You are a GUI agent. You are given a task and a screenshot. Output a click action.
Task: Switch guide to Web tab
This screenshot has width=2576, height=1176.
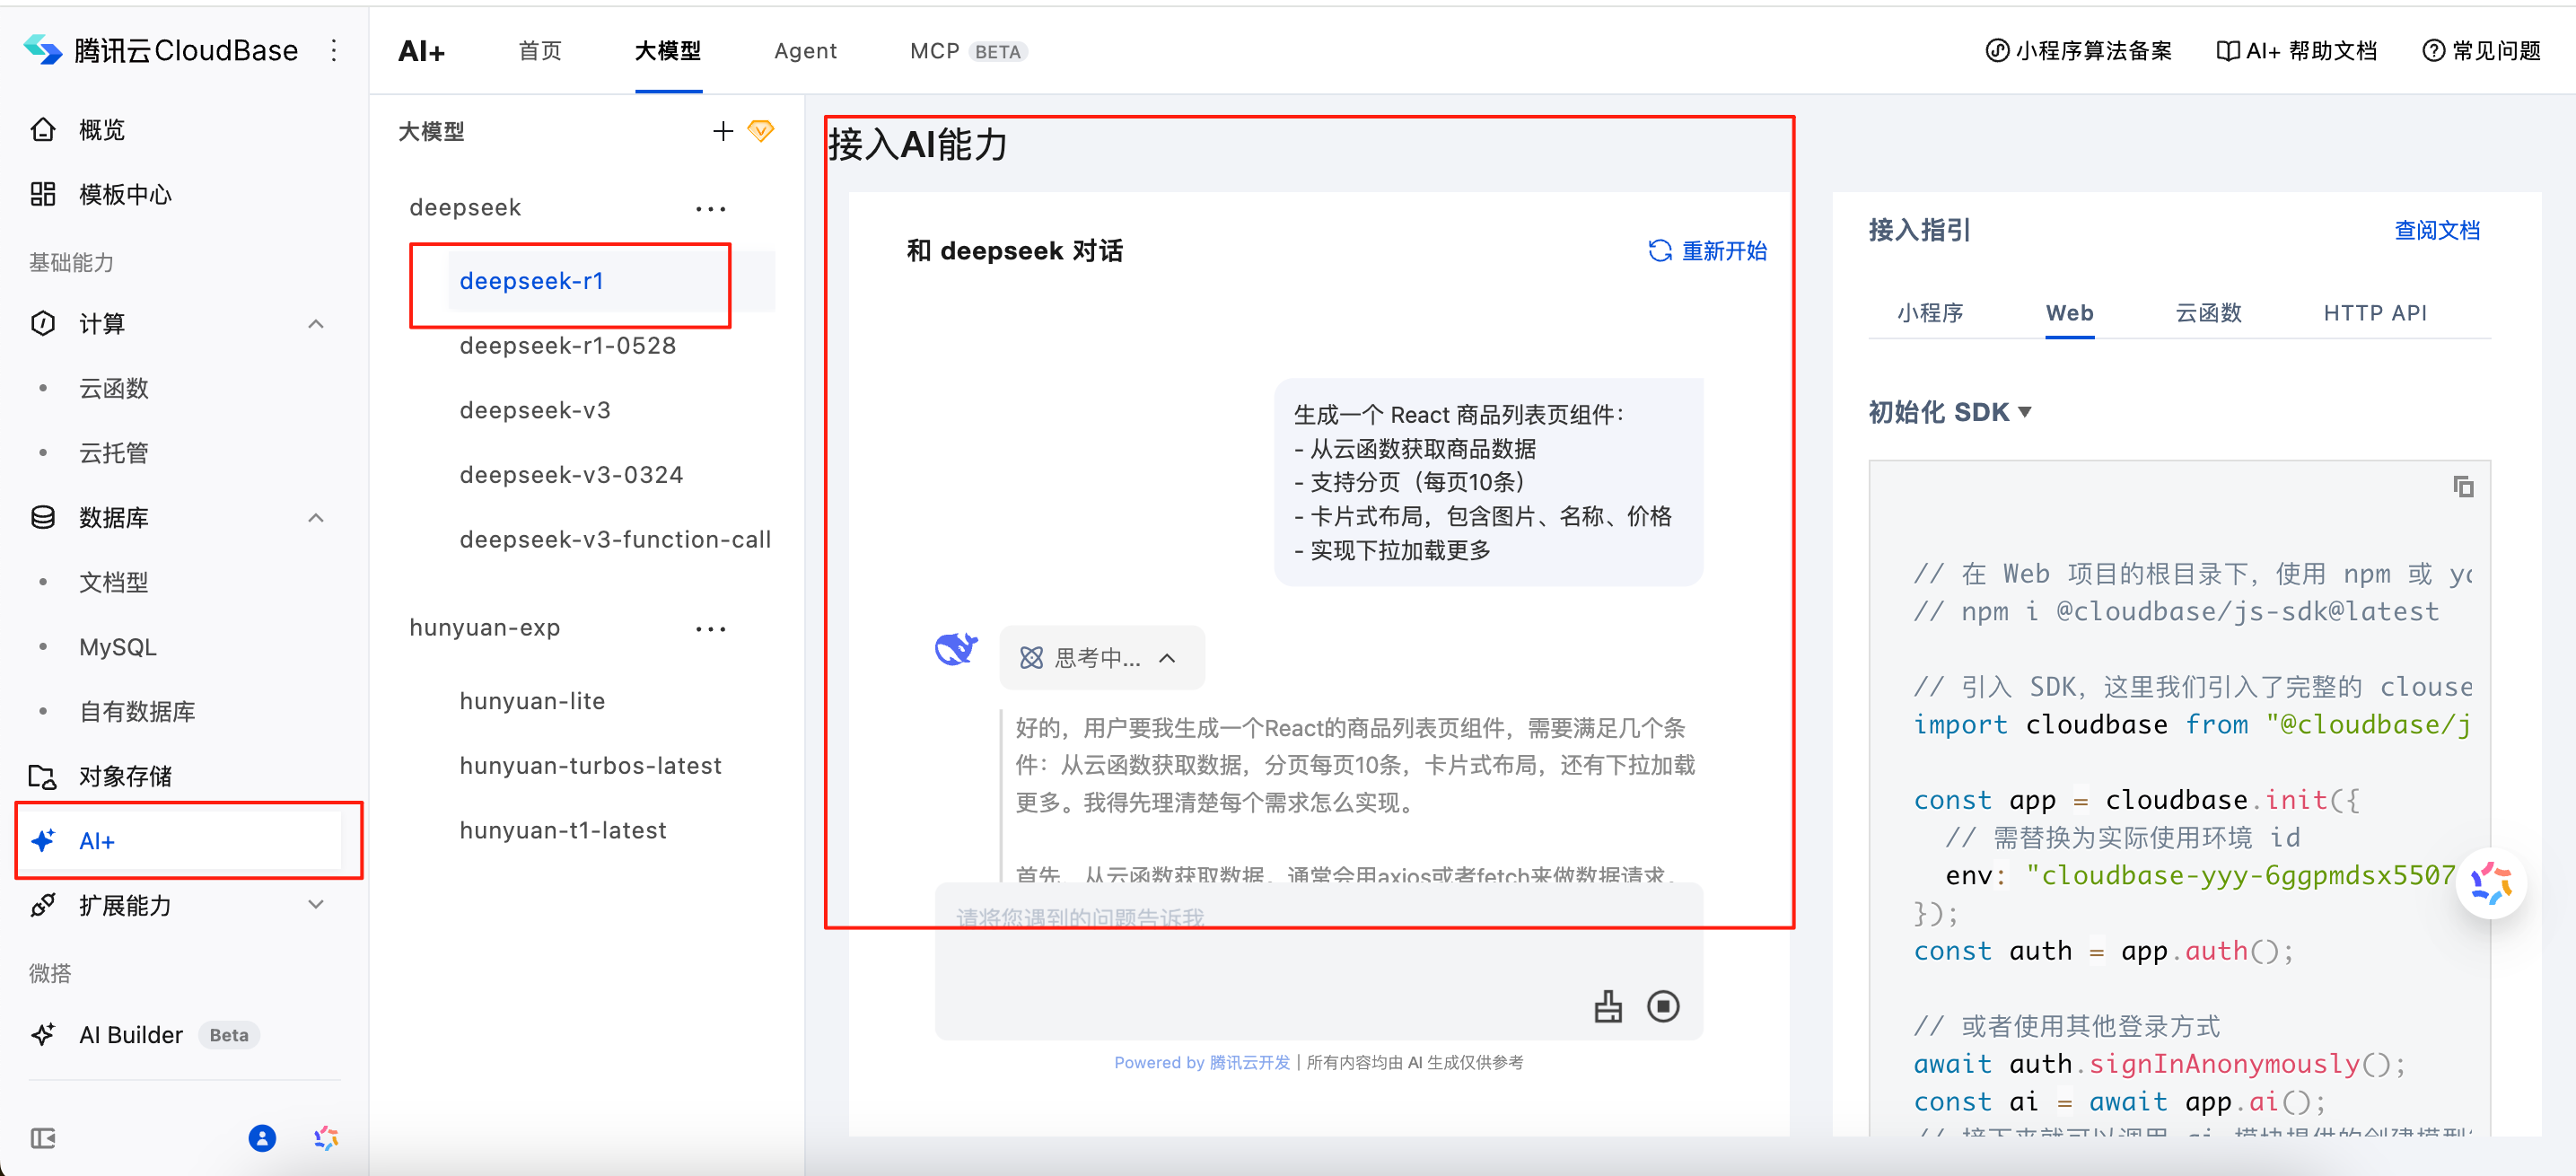(2069, 313)
